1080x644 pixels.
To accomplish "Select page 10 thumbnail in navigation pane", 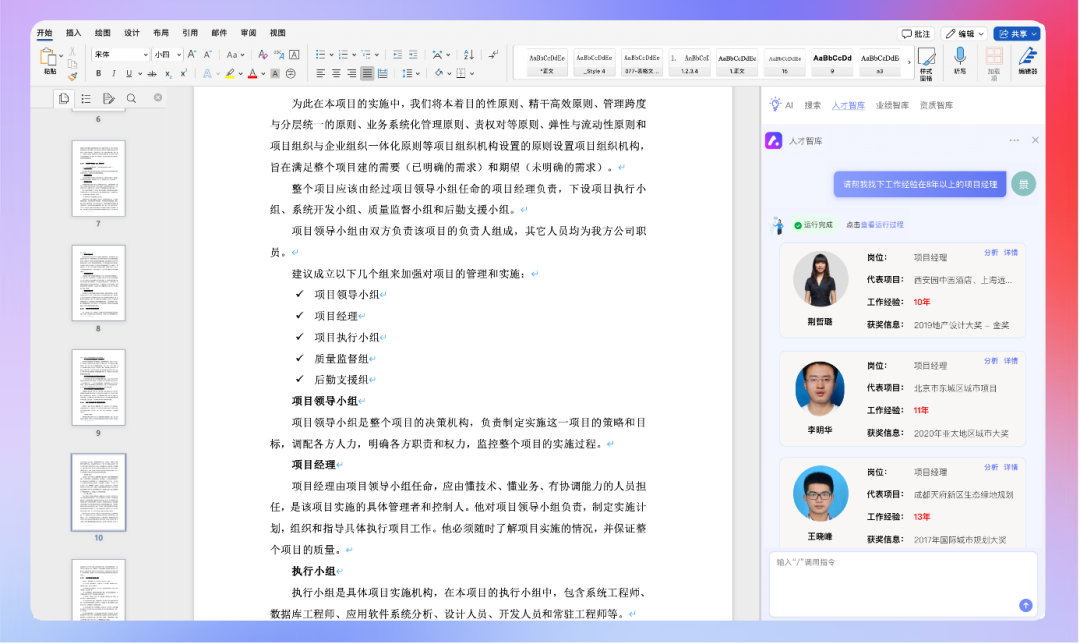I will coord(98,492).
